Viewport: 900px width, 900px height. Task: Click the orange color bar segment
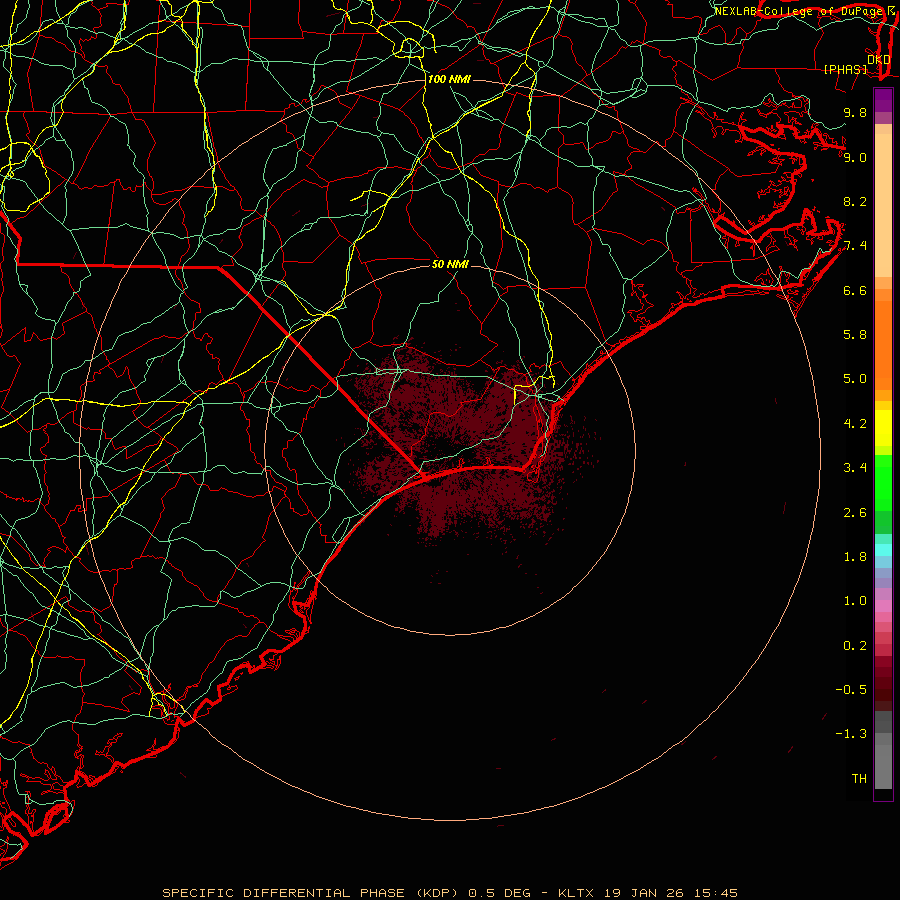883,344
